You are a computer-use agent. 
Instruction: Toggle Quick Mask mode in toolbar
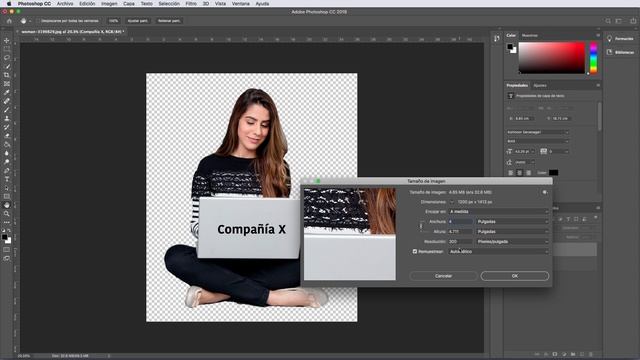tap(7, 250)
